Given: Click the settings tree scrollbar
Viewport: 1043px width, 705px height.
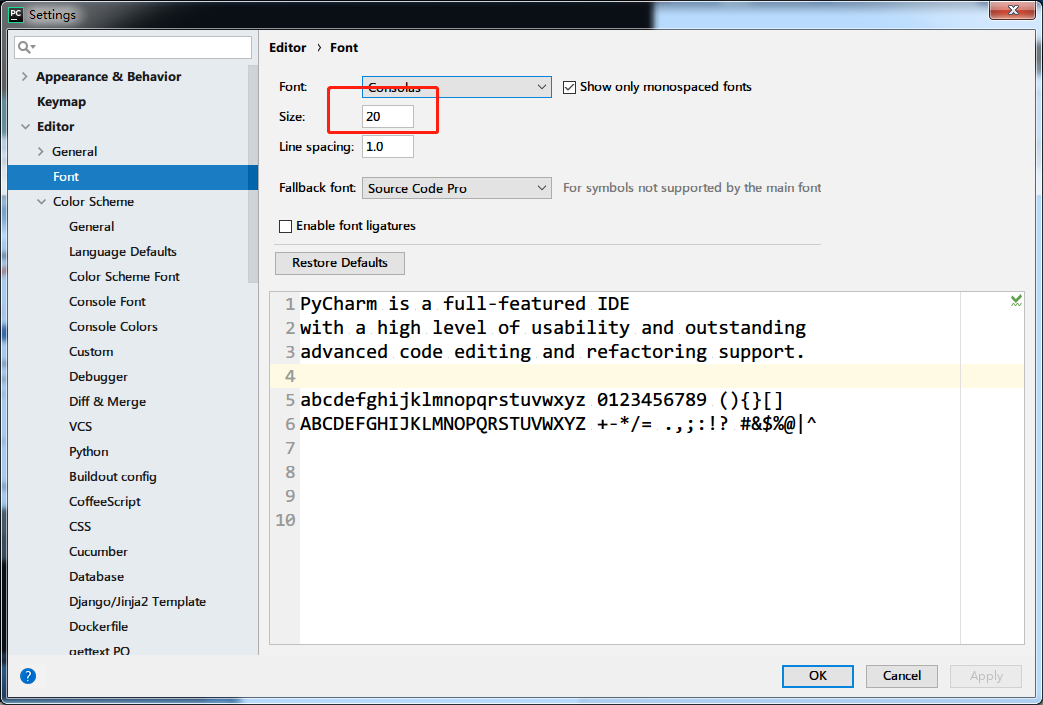Looking at the screenshot, I should [253, 174].
